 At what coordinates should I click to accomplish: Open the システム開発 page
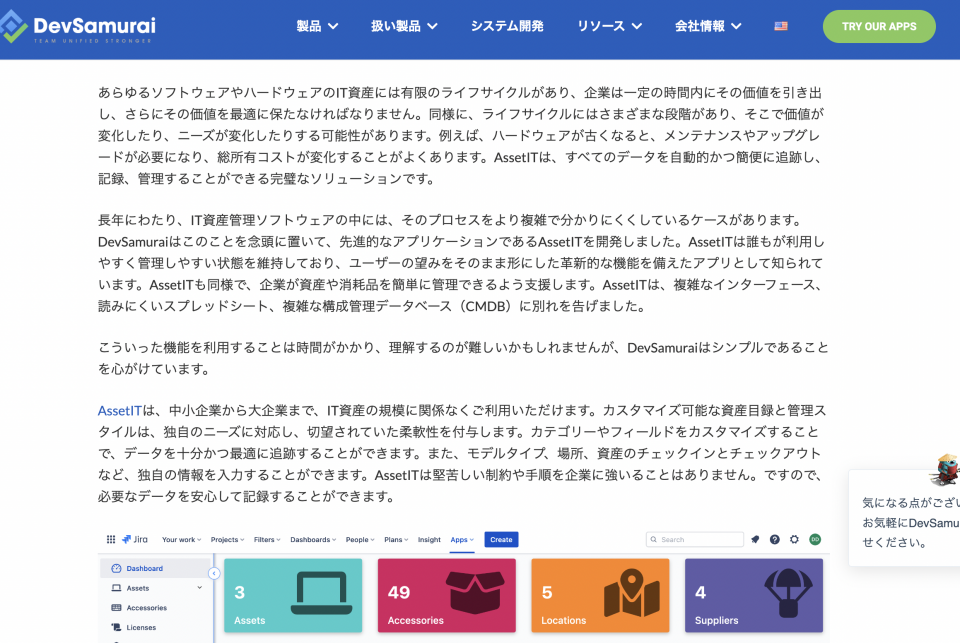point(507,26)
